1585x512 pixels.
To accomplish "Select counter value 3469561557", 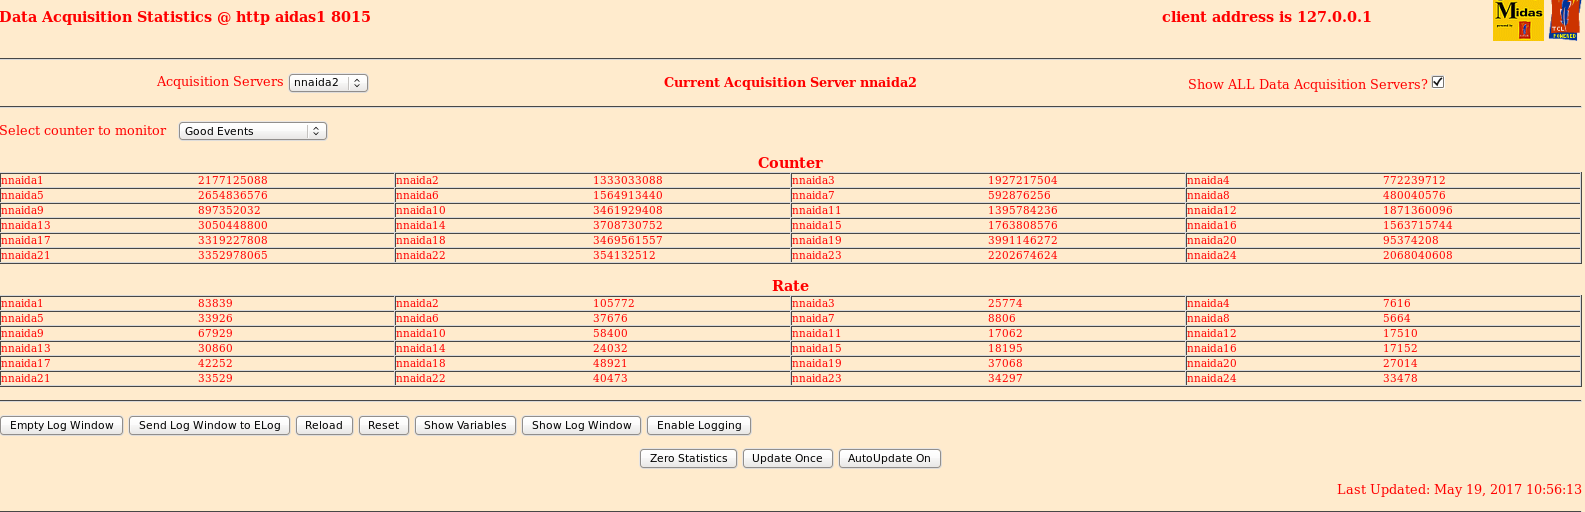I will 628,241.
